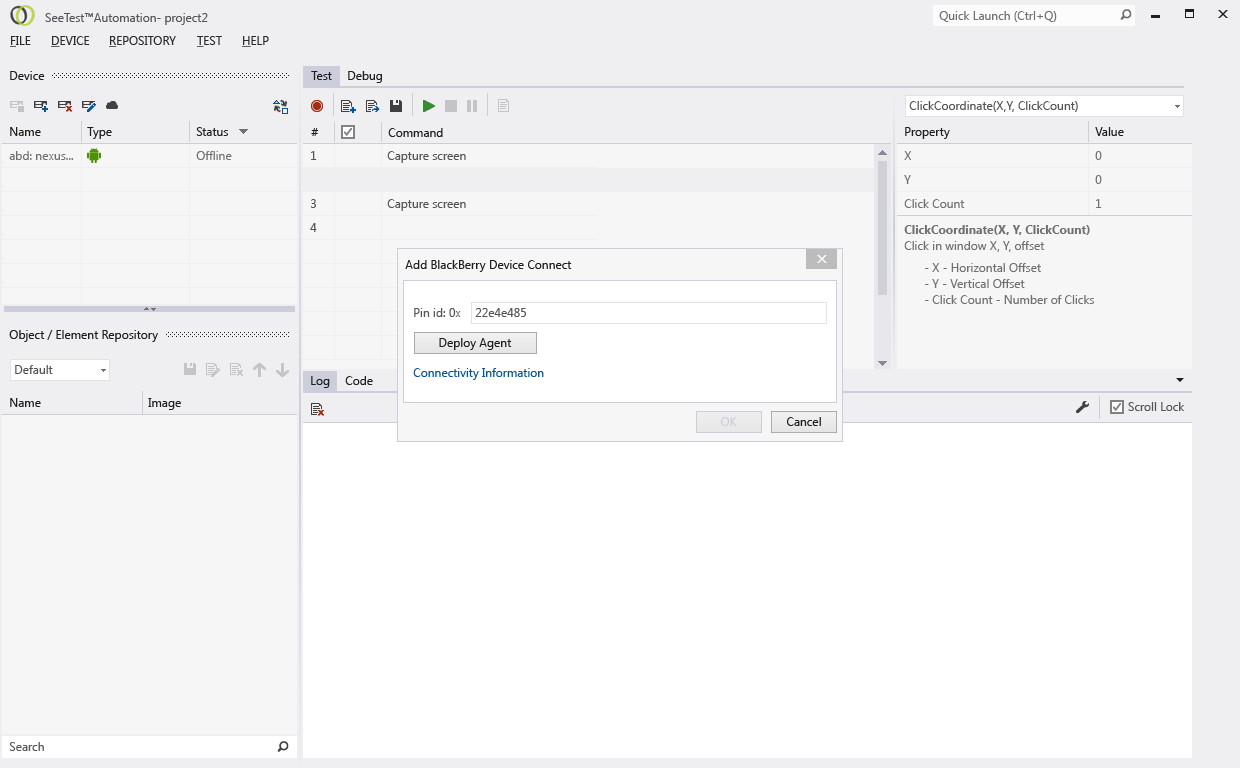Start recording with the red record icon
Viewport: 1240px width, 768px height.
coord(317,106)
